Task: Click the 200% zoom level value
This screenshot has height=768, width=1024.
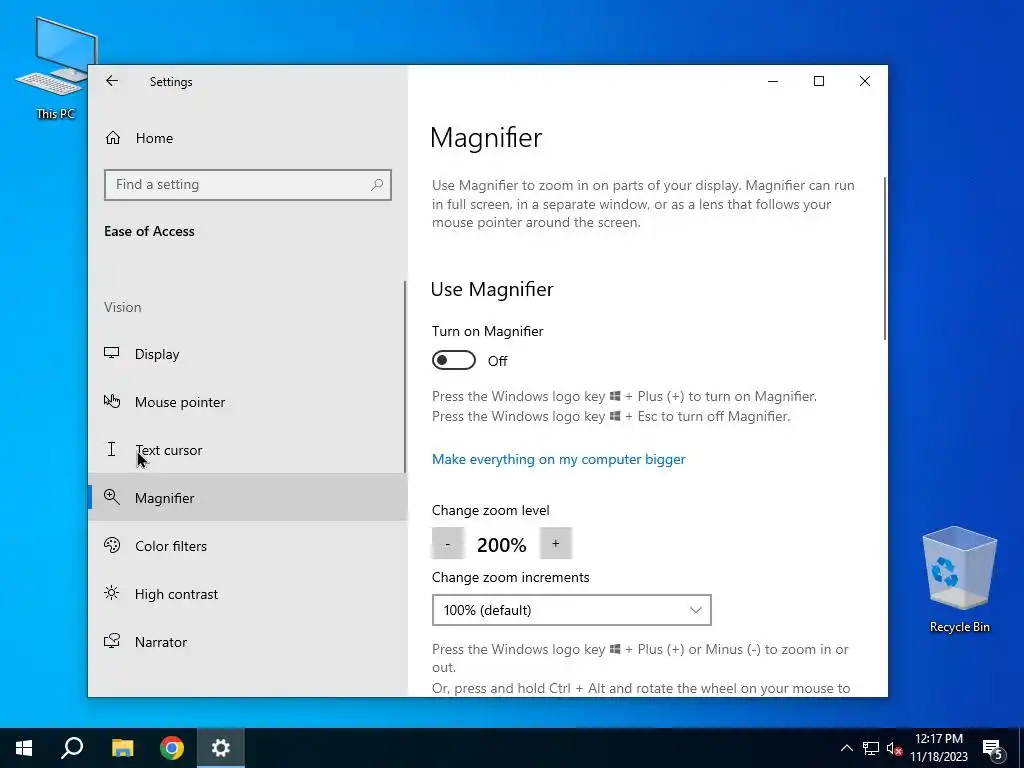Action: 502,545
